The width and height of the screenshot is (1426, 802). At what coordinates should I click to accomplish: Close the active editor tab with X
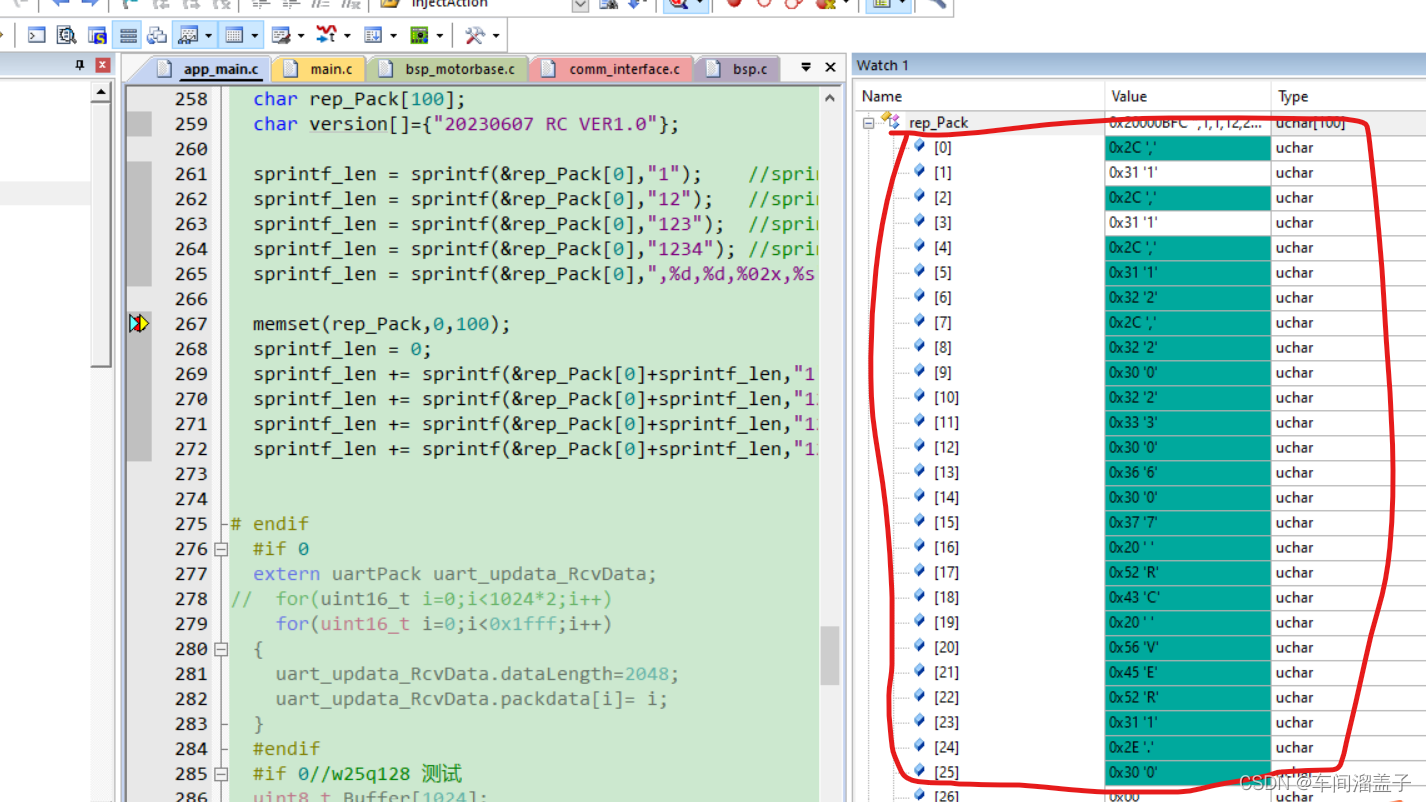(x=830, y=67)
